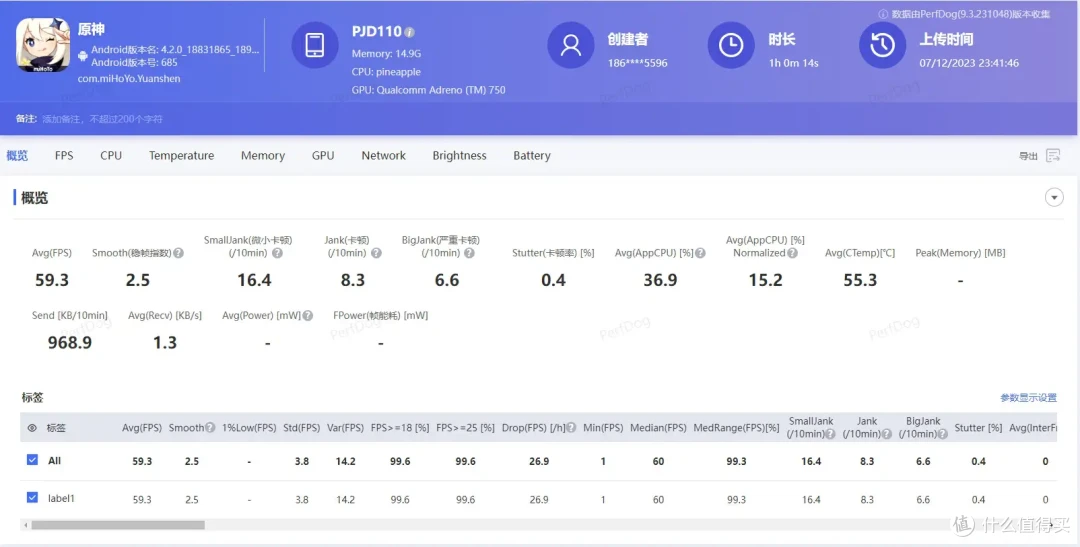The image size is (1080, 547).
Task: Click the MedRange(FPS)[%] column header
Action: point(736,428)
